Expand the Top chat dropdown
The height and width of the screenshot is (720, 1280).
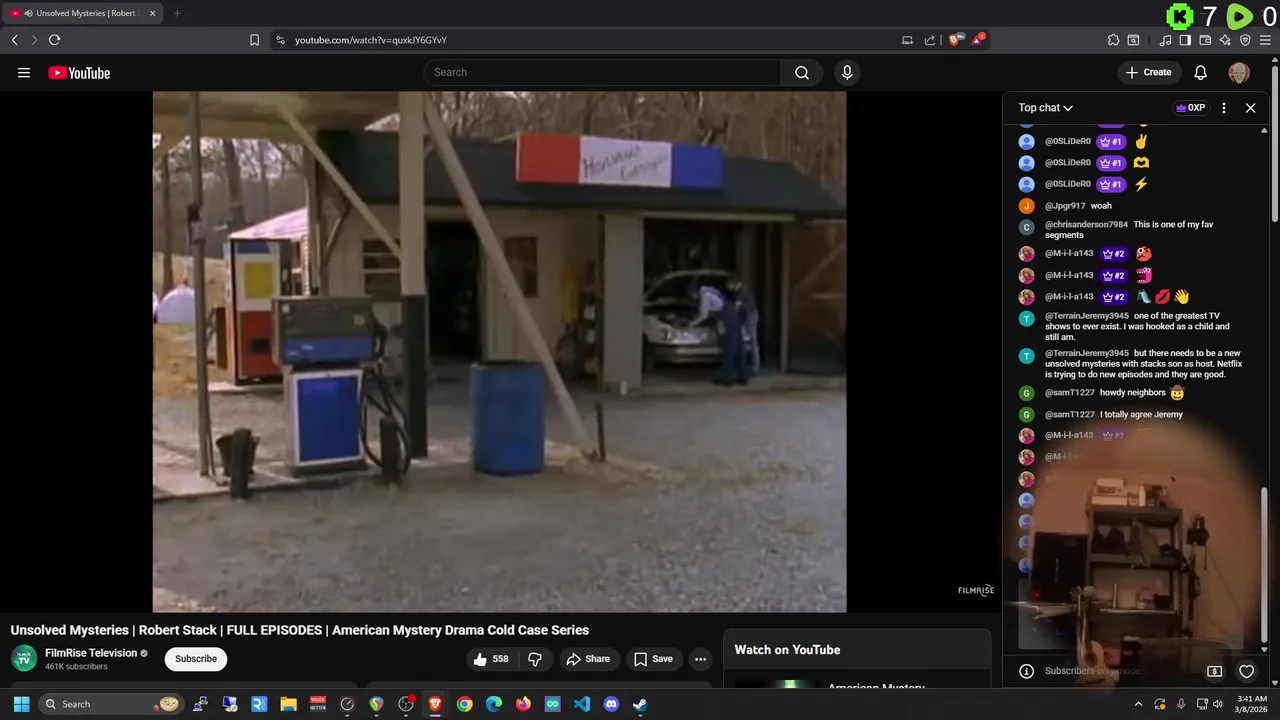click(1046, 108)
